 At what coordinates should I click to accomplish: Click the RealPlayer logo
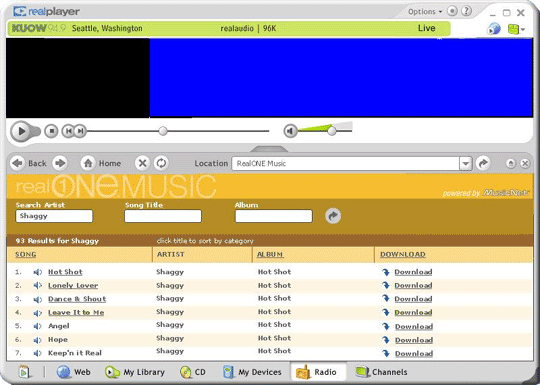46,11
